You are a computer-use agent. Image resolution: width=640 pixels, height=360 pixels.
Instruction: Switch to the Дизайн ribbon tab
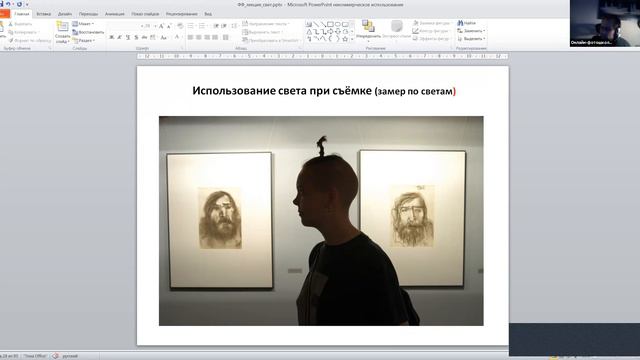click(x=65, y=14)
